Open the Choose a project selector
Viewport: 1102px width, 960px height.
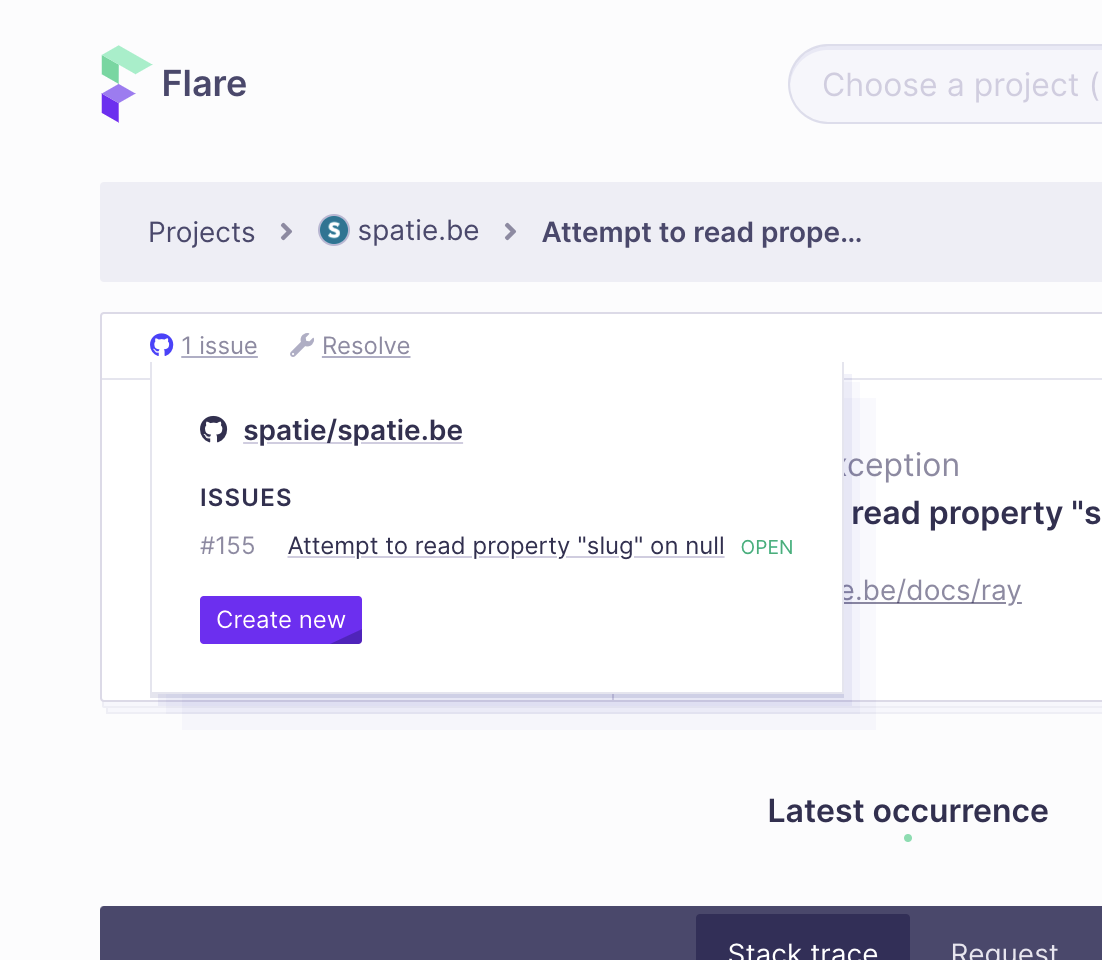[945, 84]
